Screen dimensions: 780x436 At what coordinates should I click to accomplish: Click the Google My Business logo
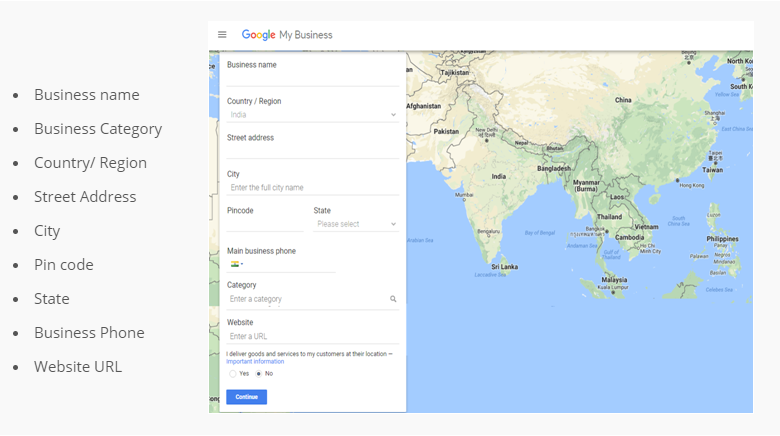(287, 35)
